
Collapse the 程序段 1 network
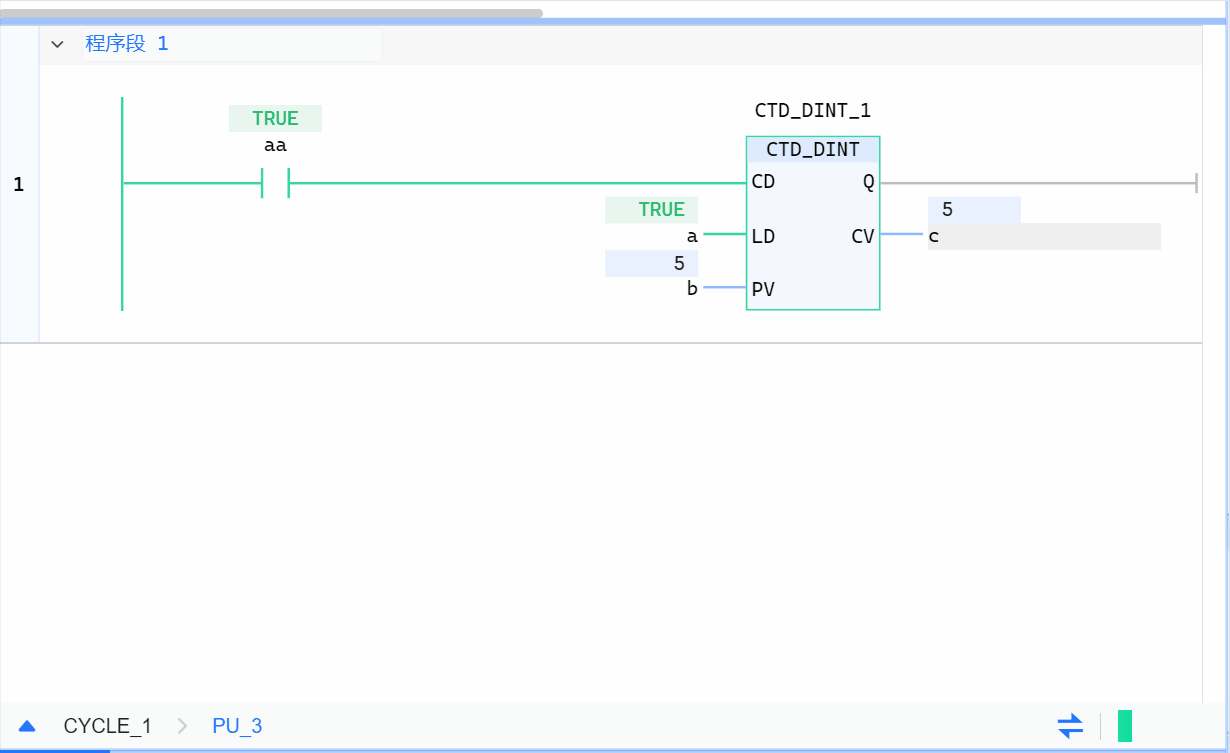pos(57,44)
